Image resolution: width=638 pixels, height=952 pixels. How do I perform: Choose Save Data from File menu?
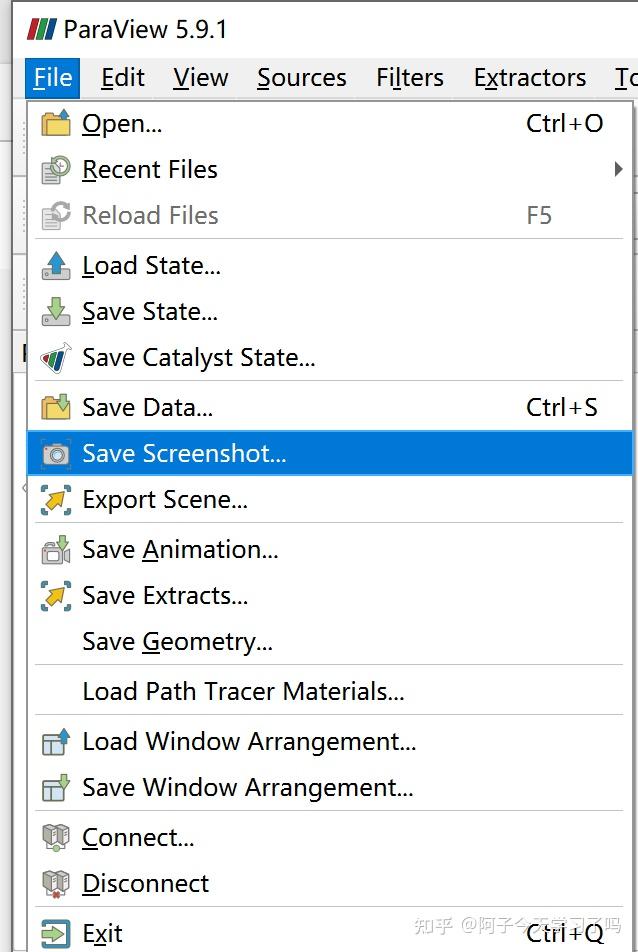[147, 408]
